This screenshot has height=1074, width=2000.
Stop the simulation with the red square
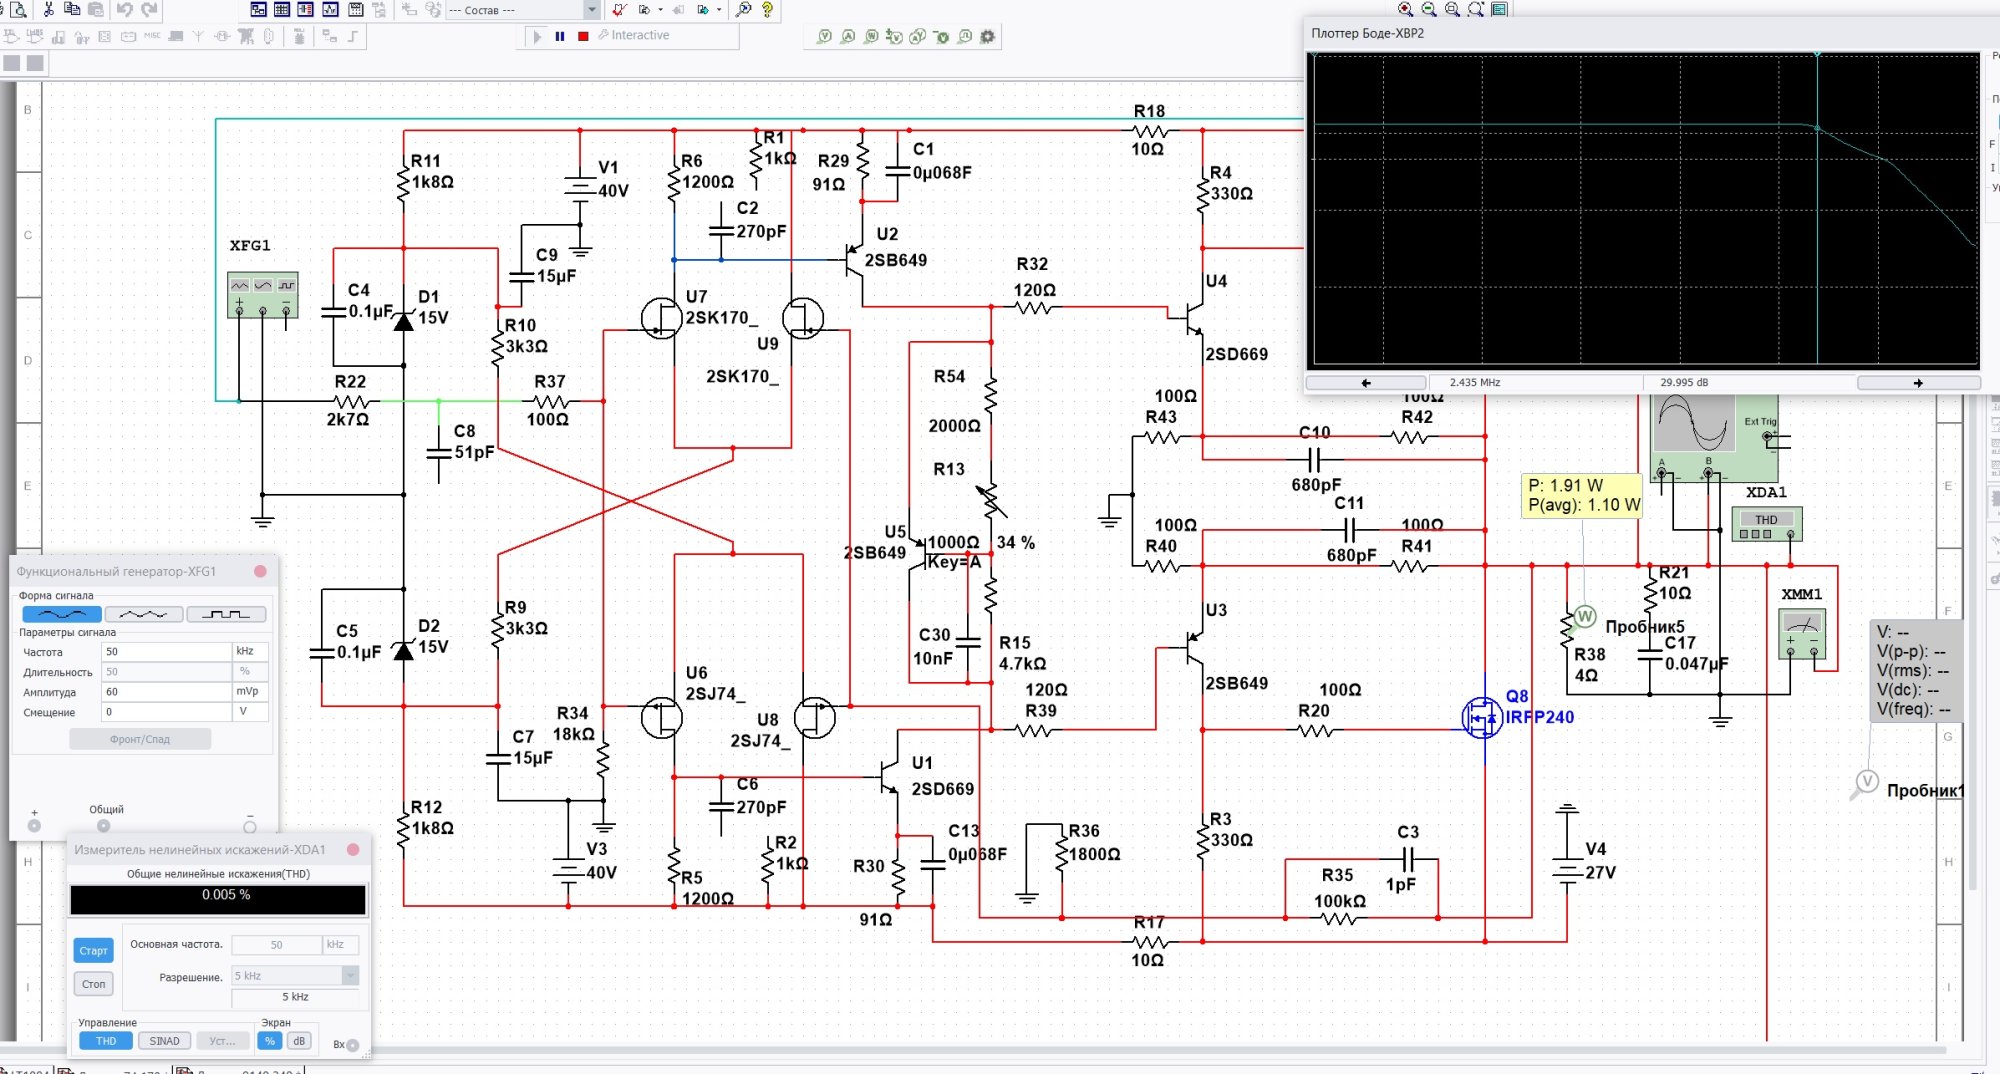(583, 36)
